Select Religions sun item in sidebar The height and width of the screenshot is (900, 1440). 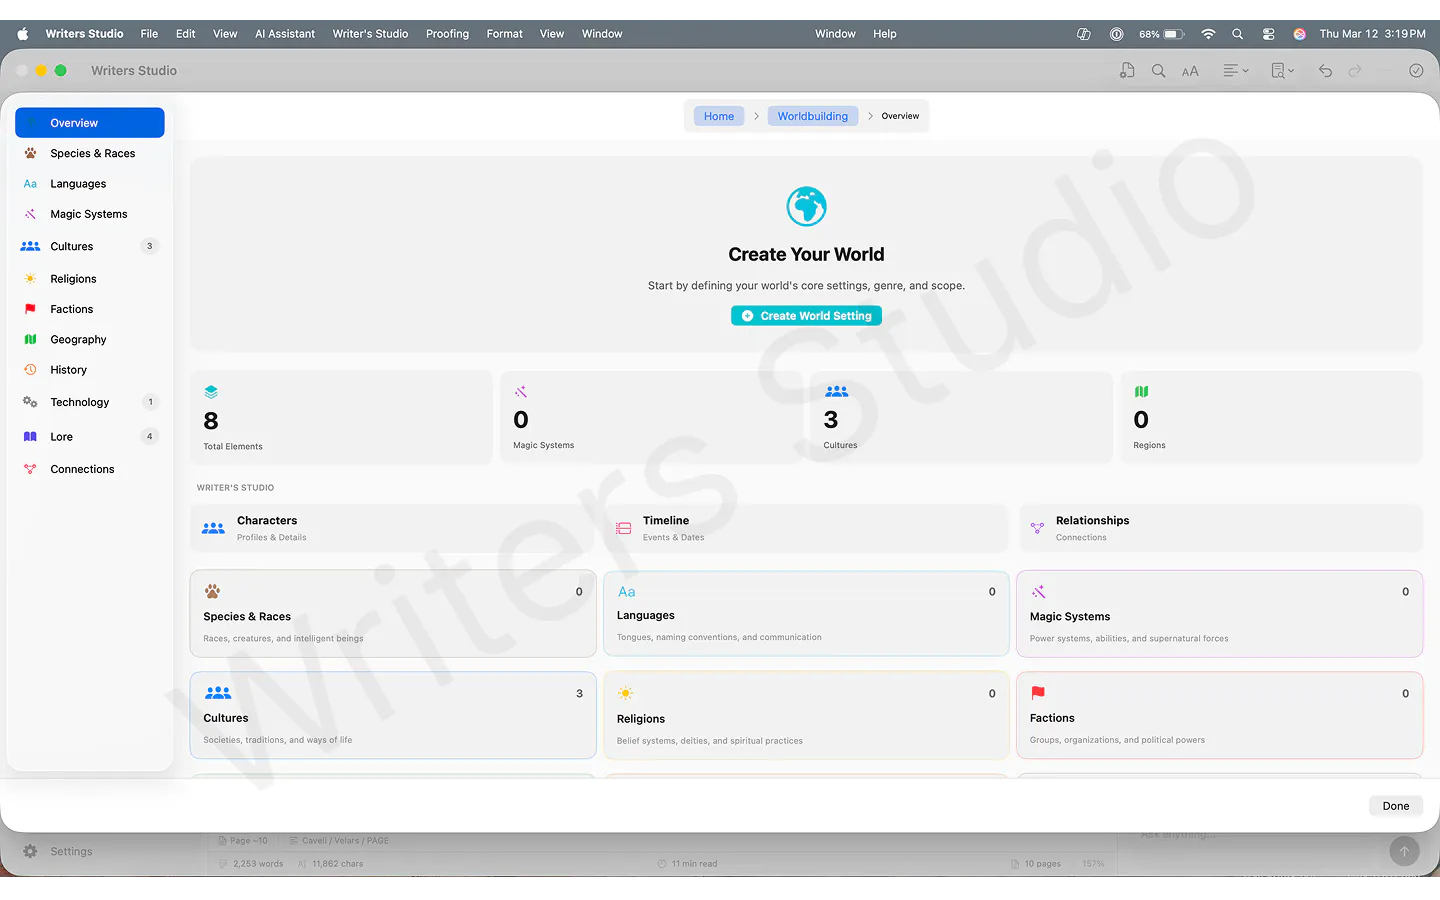(90, 279)
